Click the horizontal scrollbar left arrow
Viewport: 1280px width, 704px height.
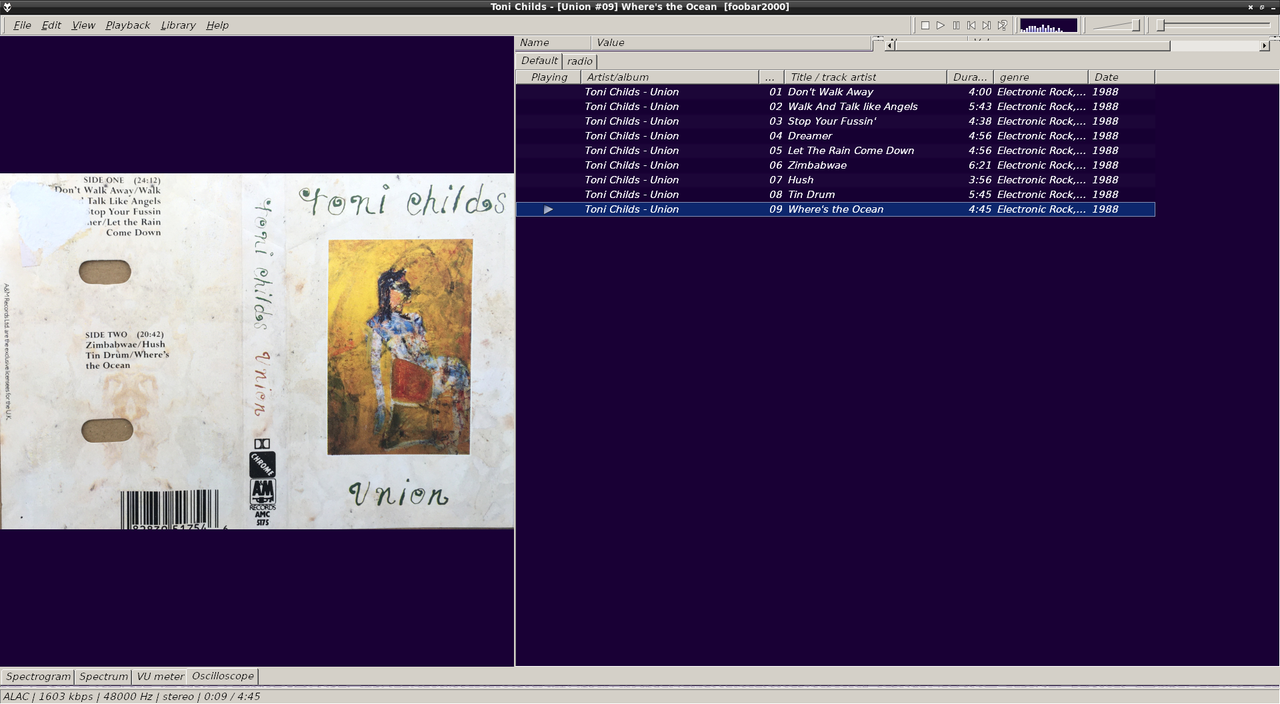[891, 45]
